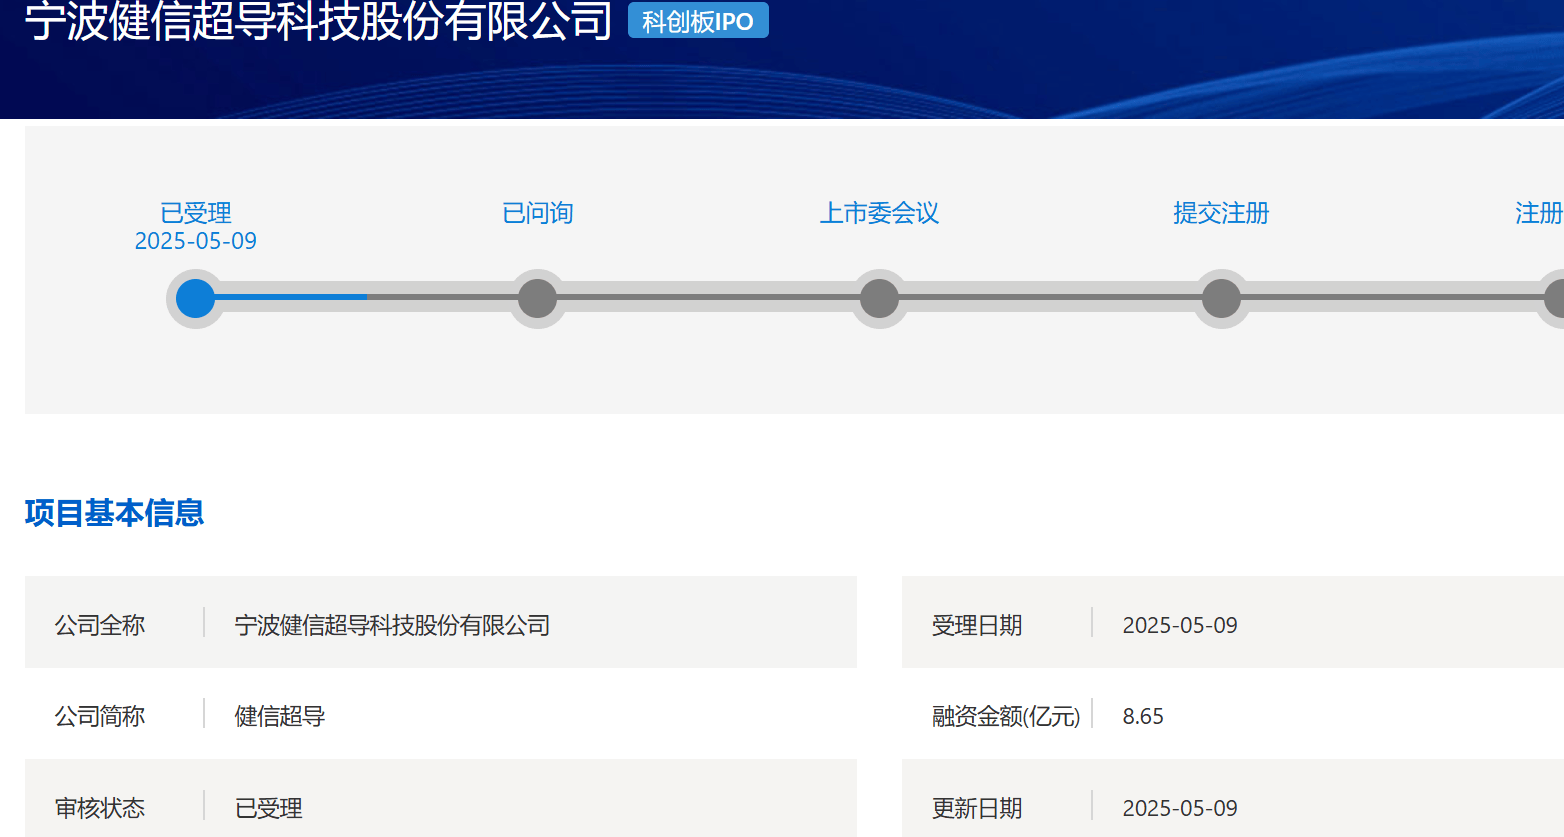Click the 公司简称 field label
1564x837 pixels.
coord(100,716)
